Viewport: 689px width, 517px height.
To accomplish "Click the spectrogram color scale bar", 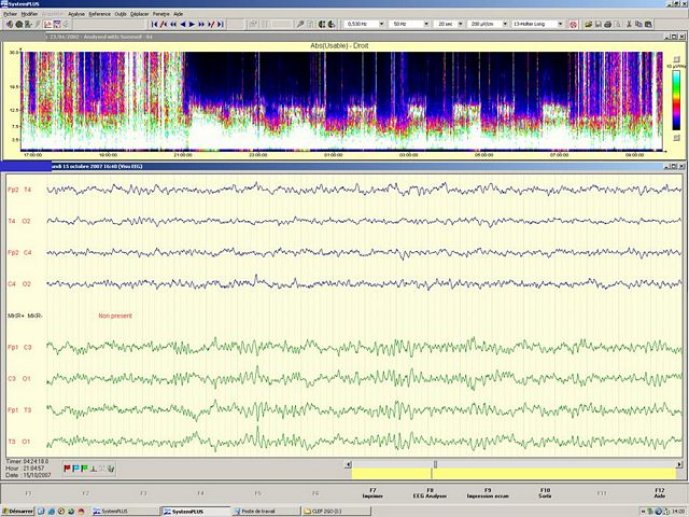I will [x=676, y=100].
